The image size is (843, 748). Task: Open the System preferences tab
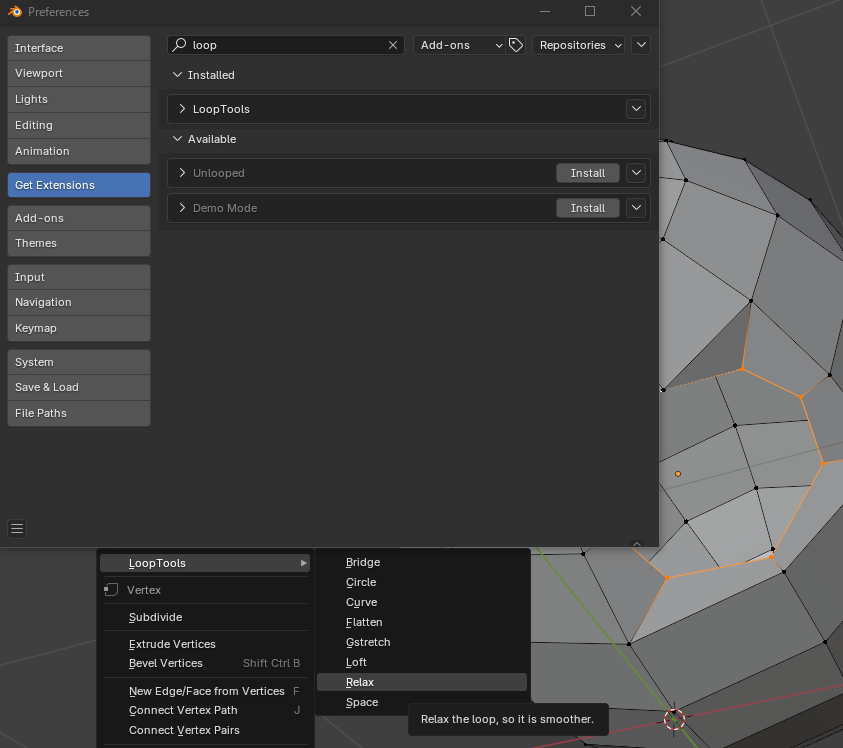79,362
